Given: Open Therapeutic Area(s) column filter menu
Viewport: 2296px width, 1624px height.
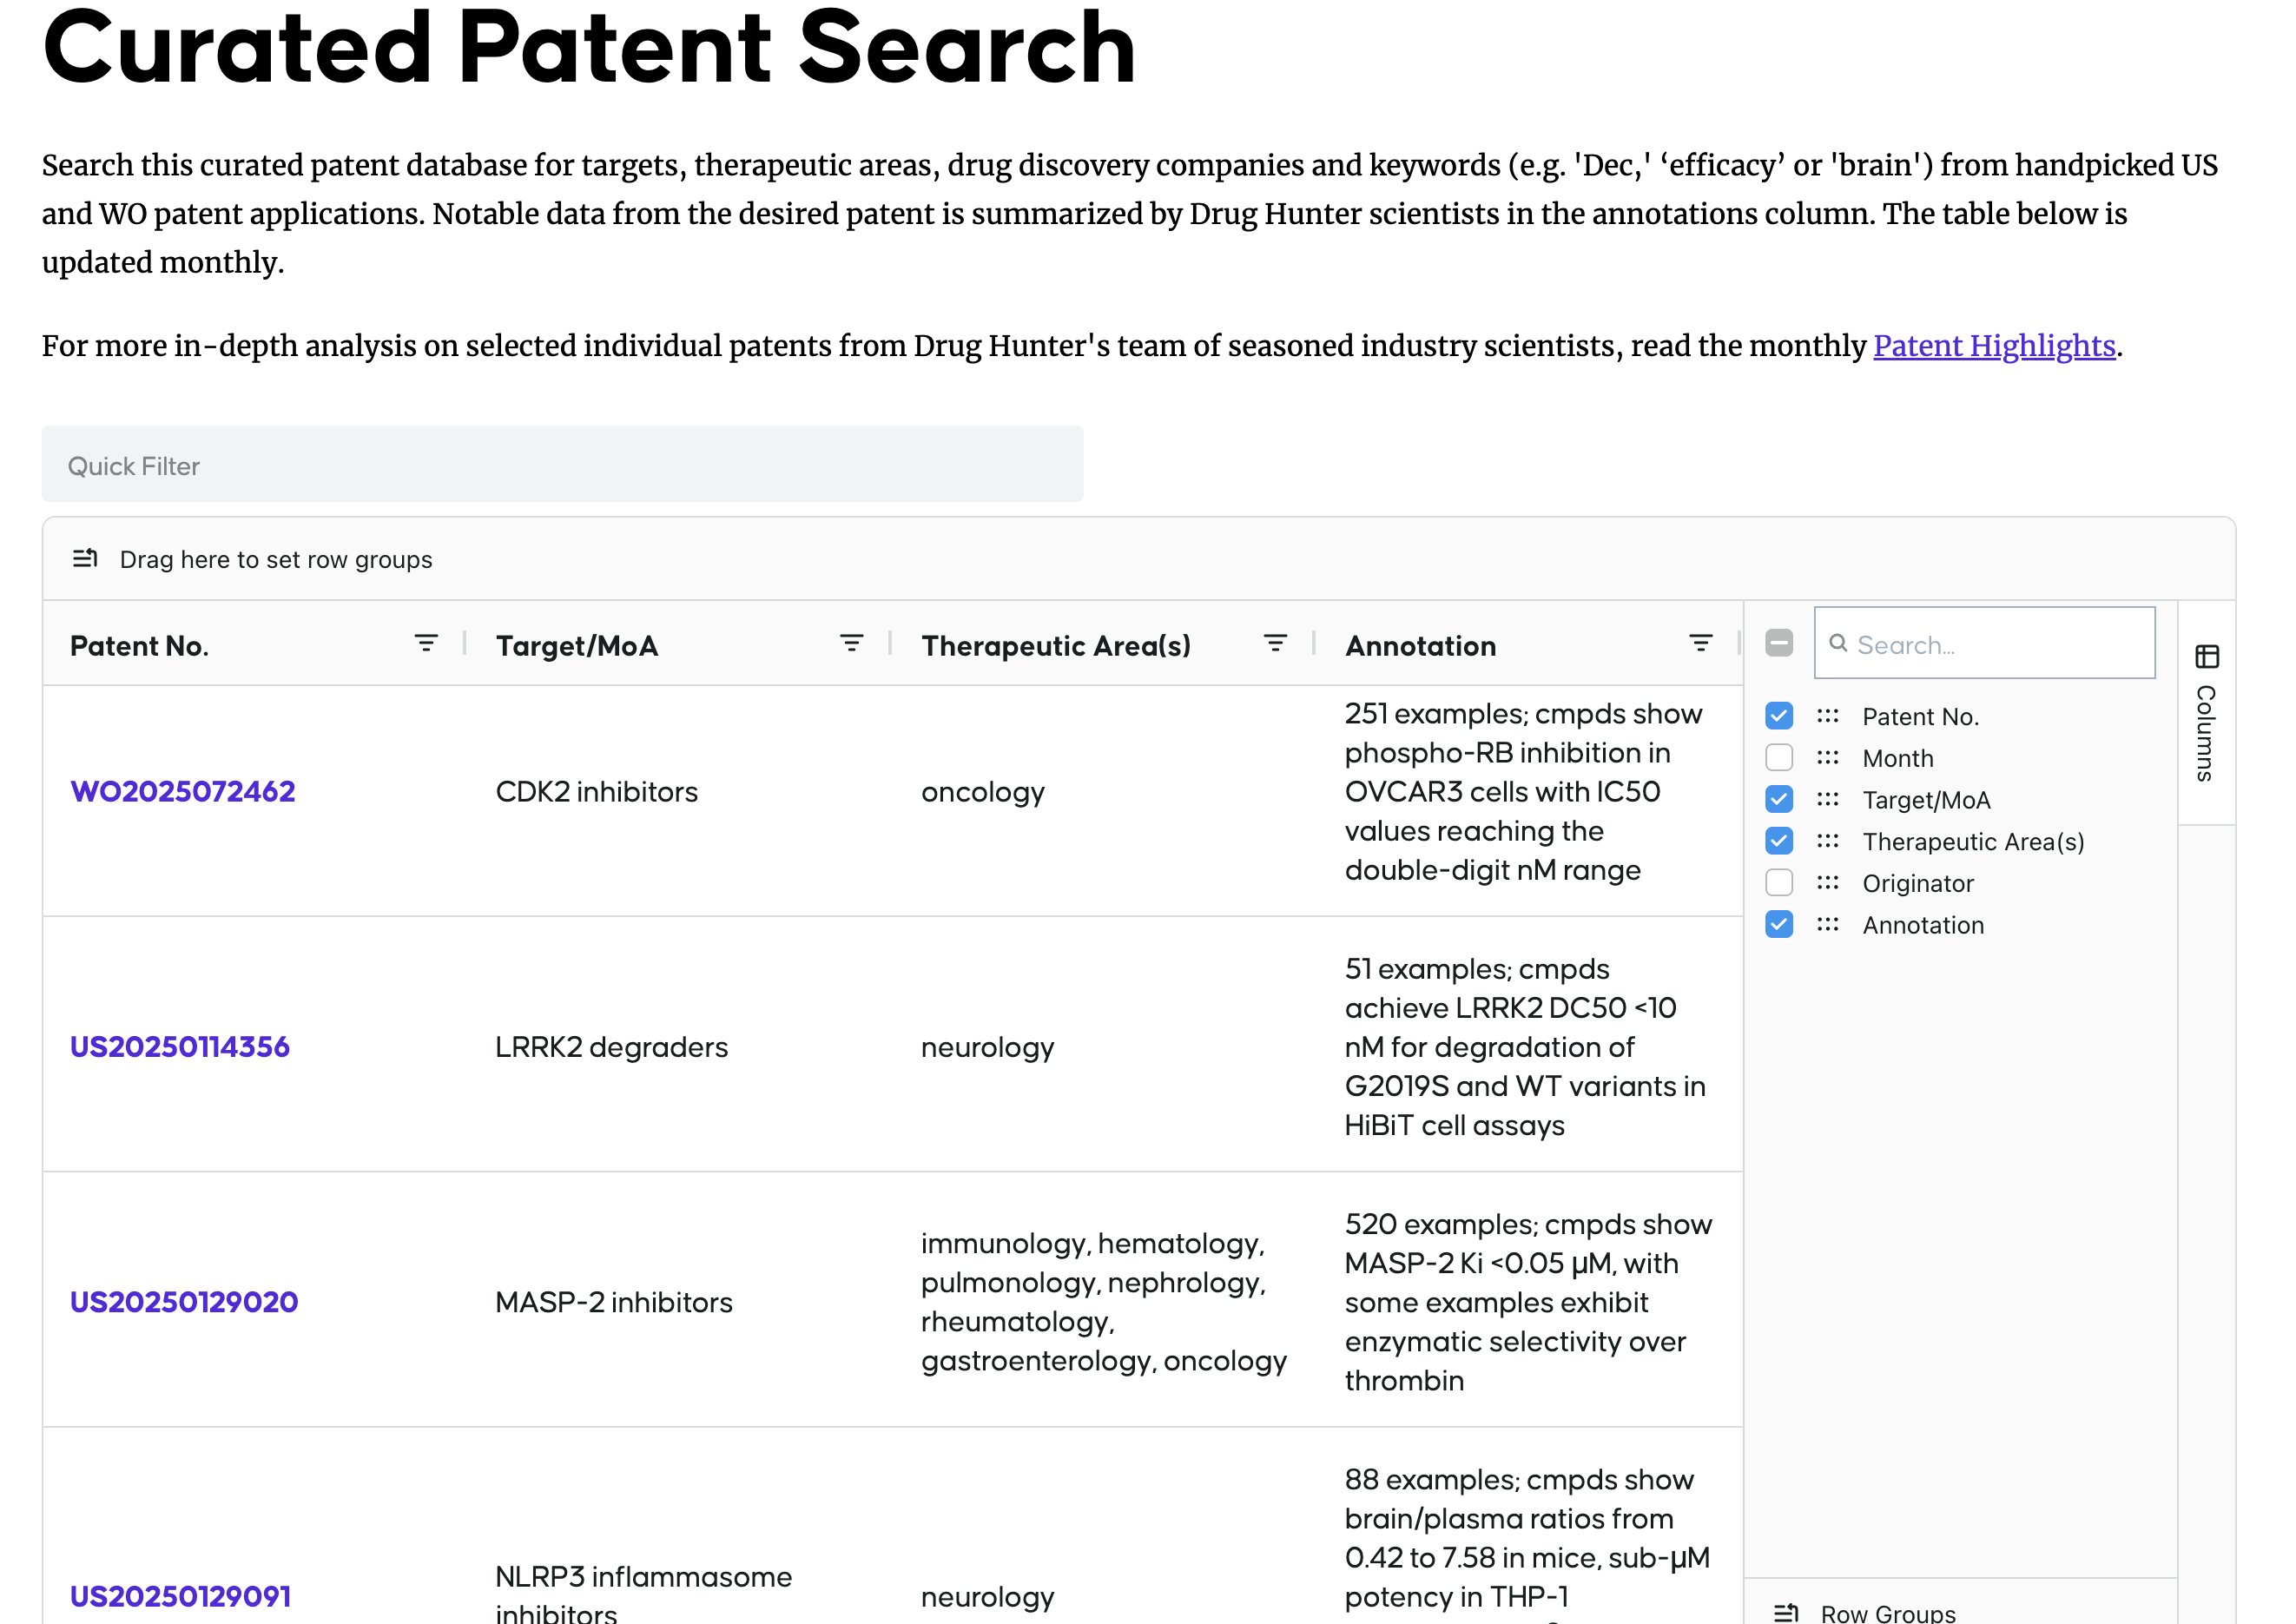Looking at the screenshot, I should [1275, 644].
